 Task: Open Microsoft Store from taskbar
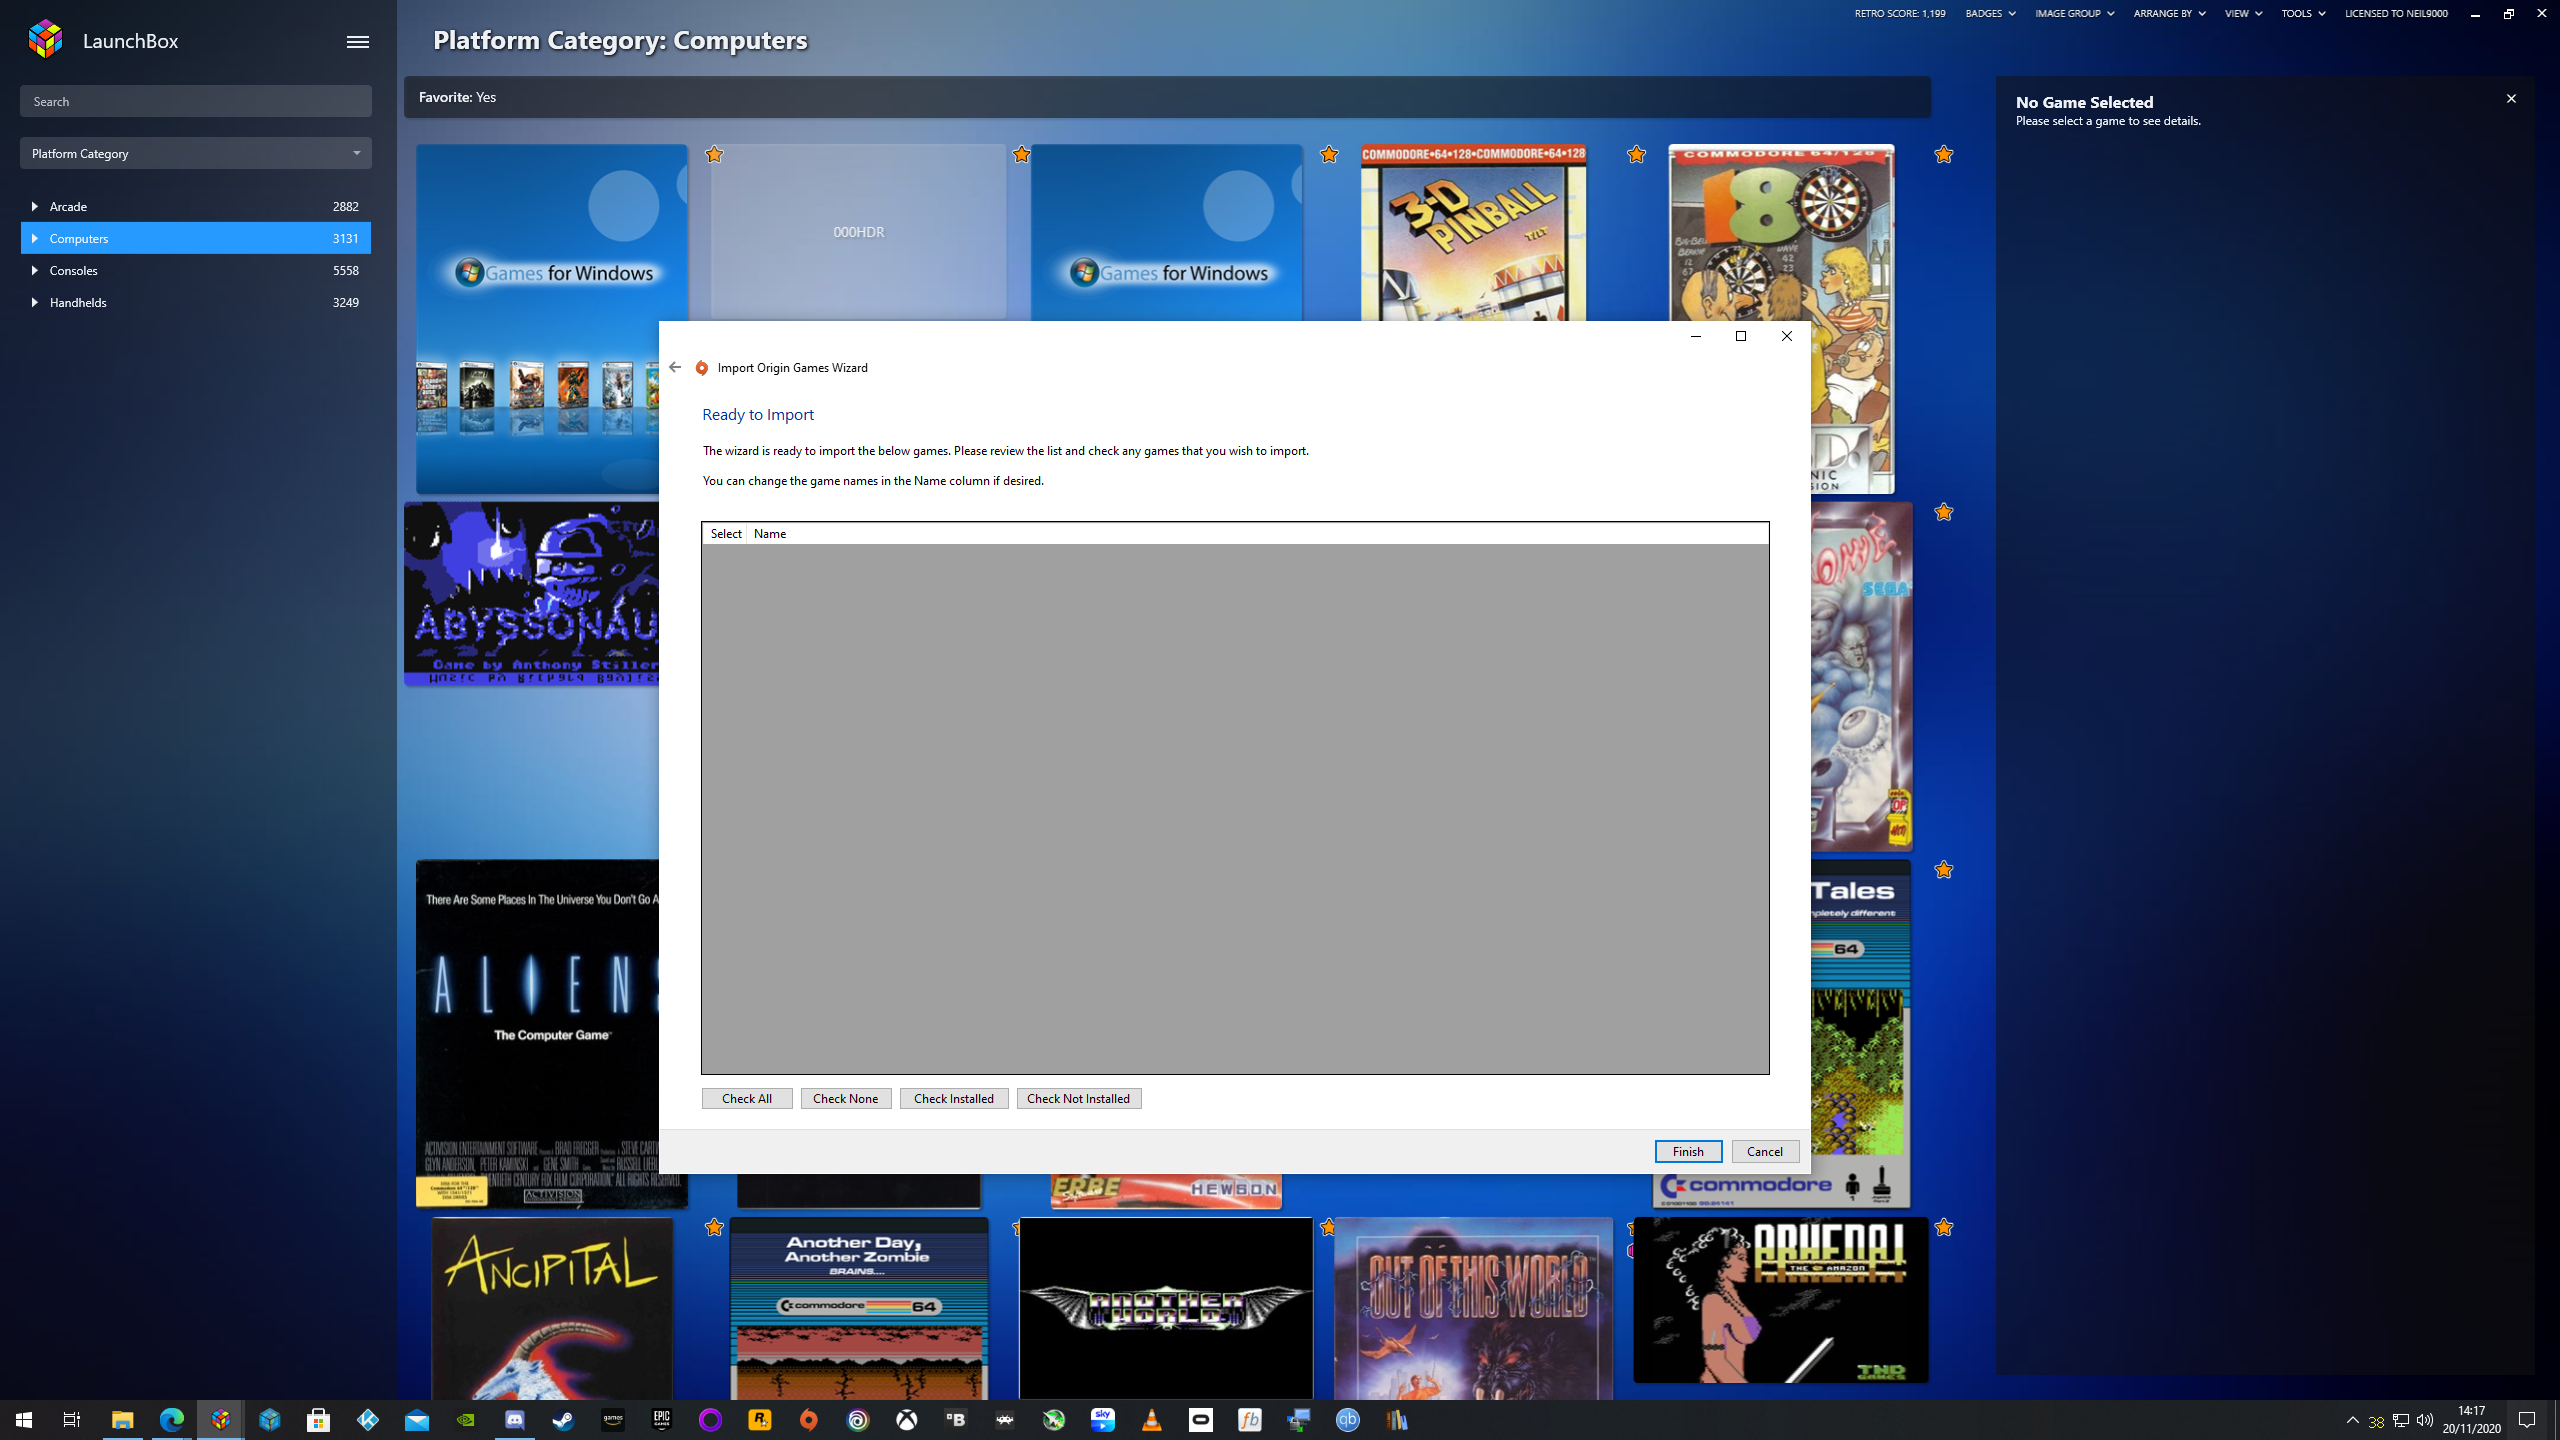(x=318, y=1419)
